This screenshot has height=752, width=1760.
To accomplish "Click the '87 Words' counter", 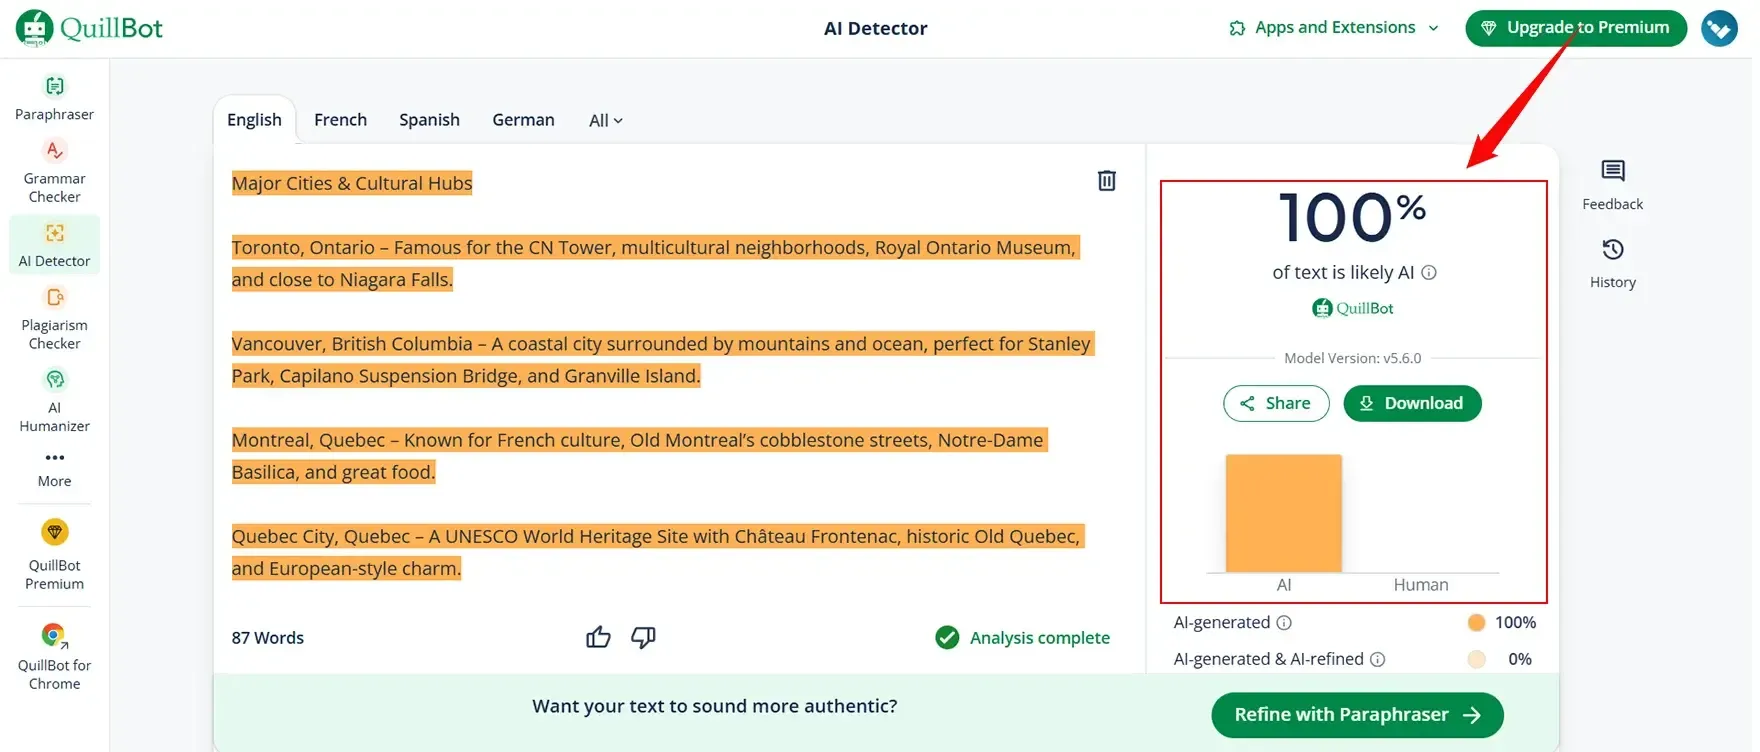I will (x=268, y=638).
